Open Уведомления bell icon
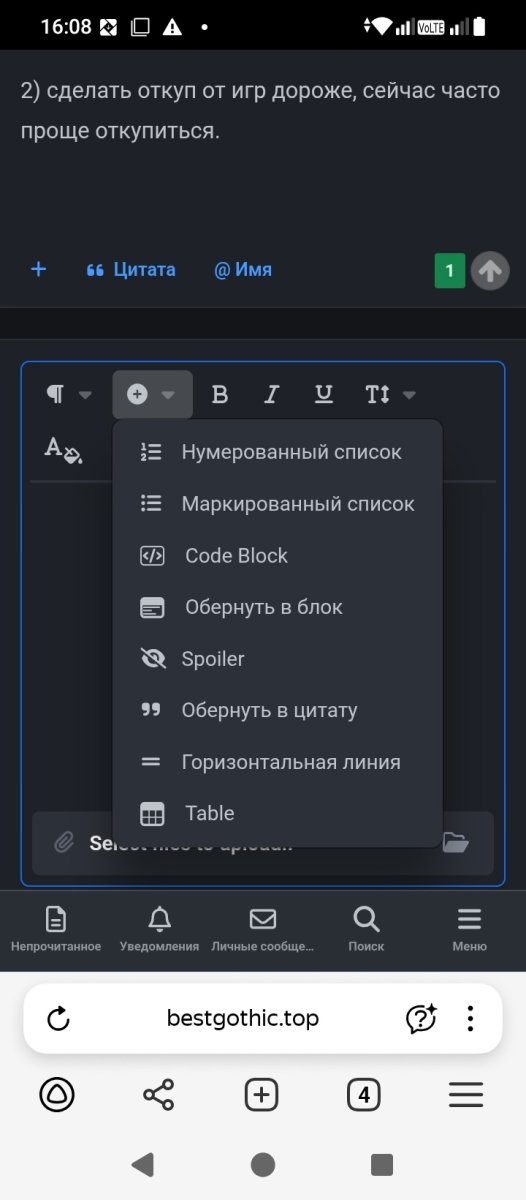The image size is (526, 1200). pyautogui.click(x=159, y=919)
